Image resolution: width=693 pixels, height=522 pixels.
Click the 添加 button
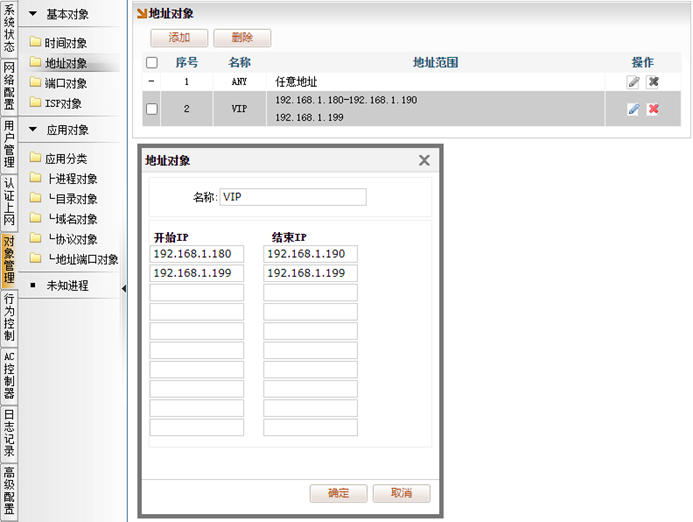[x=179, y=38]
